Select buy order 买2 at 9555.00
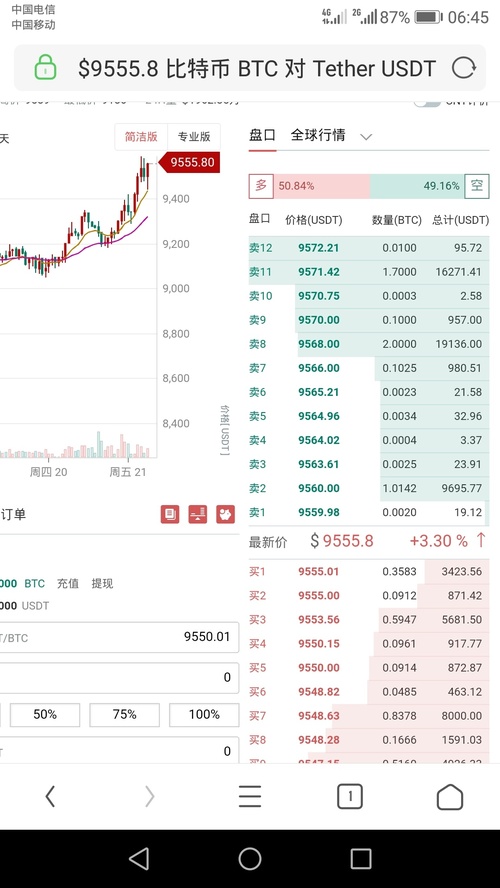Viewport: 500px width, 888px height. 369,596
